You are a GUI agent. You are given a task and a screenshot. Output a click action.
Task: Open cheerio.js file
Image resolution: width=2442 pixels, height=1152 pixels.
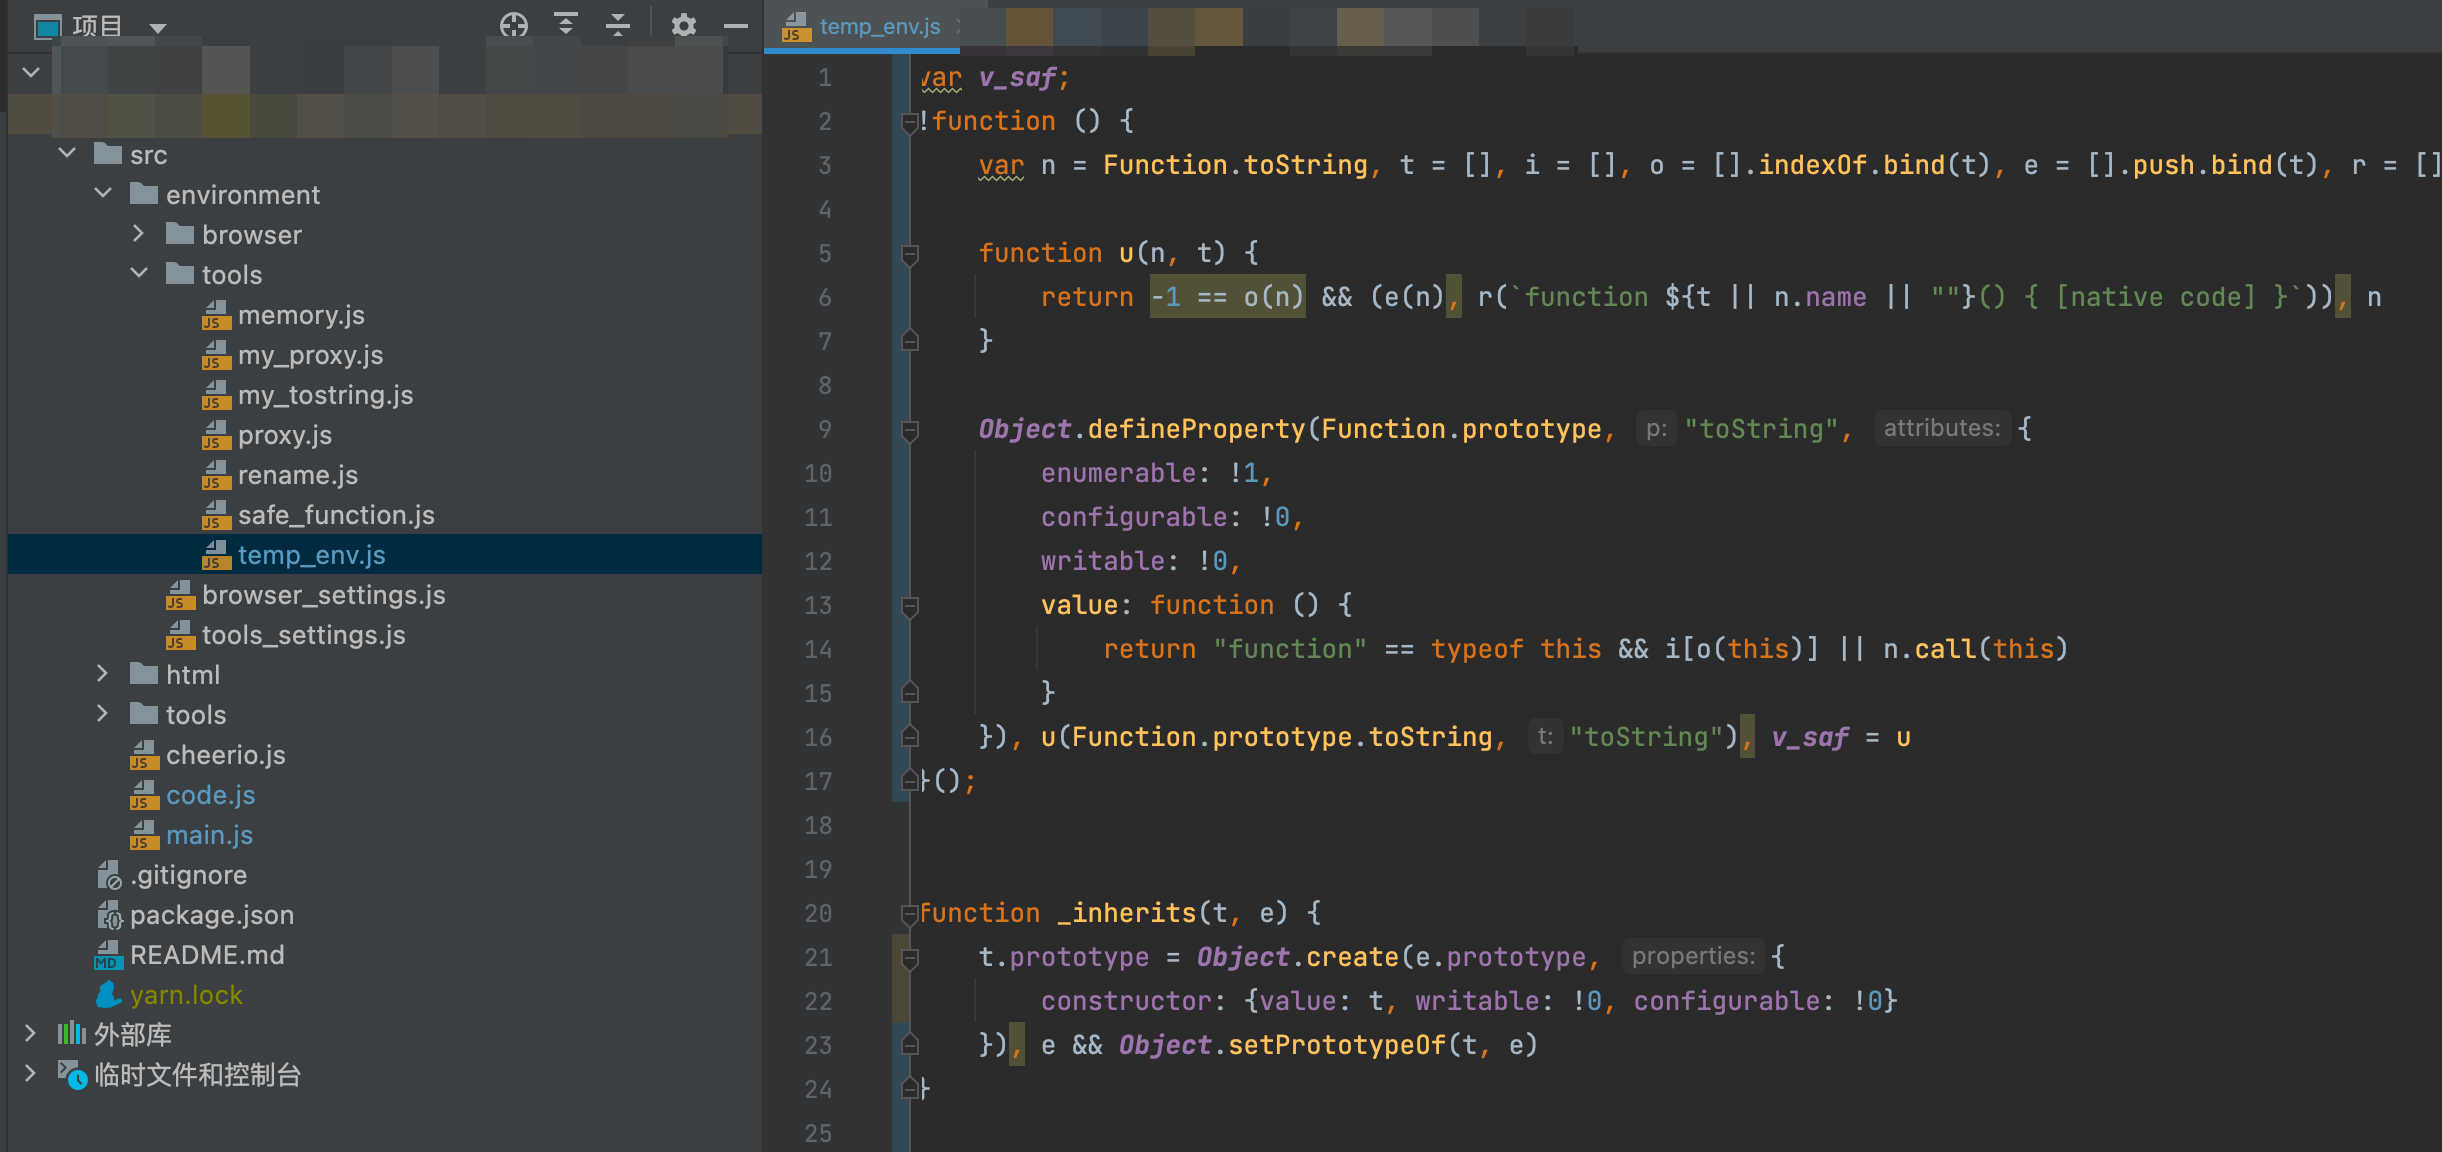click(x=226, y=755)
